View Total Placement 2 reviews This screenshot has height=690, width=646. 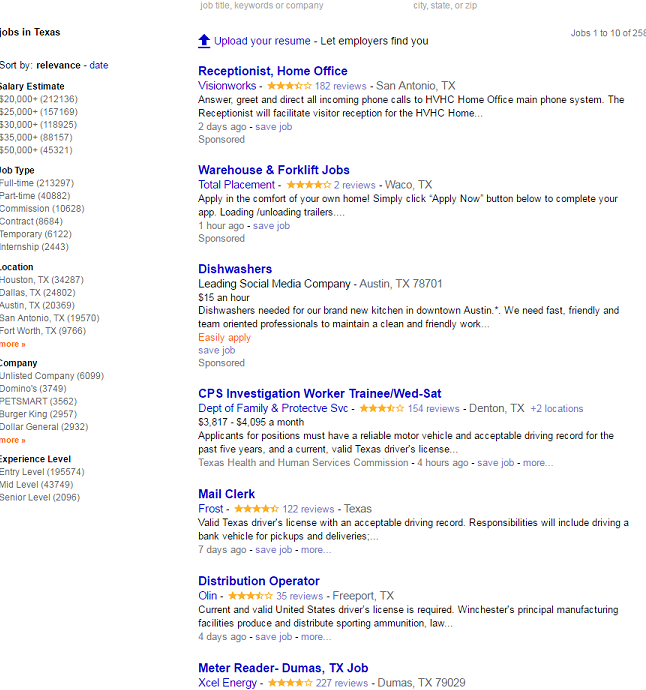355,185
